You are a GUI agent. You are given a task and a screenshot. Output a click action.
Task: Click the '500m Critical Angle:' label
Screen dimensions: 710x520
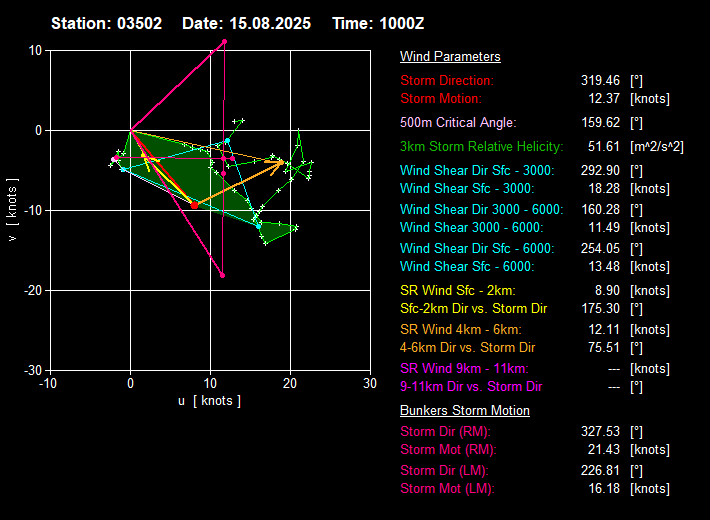pos(458,123)
